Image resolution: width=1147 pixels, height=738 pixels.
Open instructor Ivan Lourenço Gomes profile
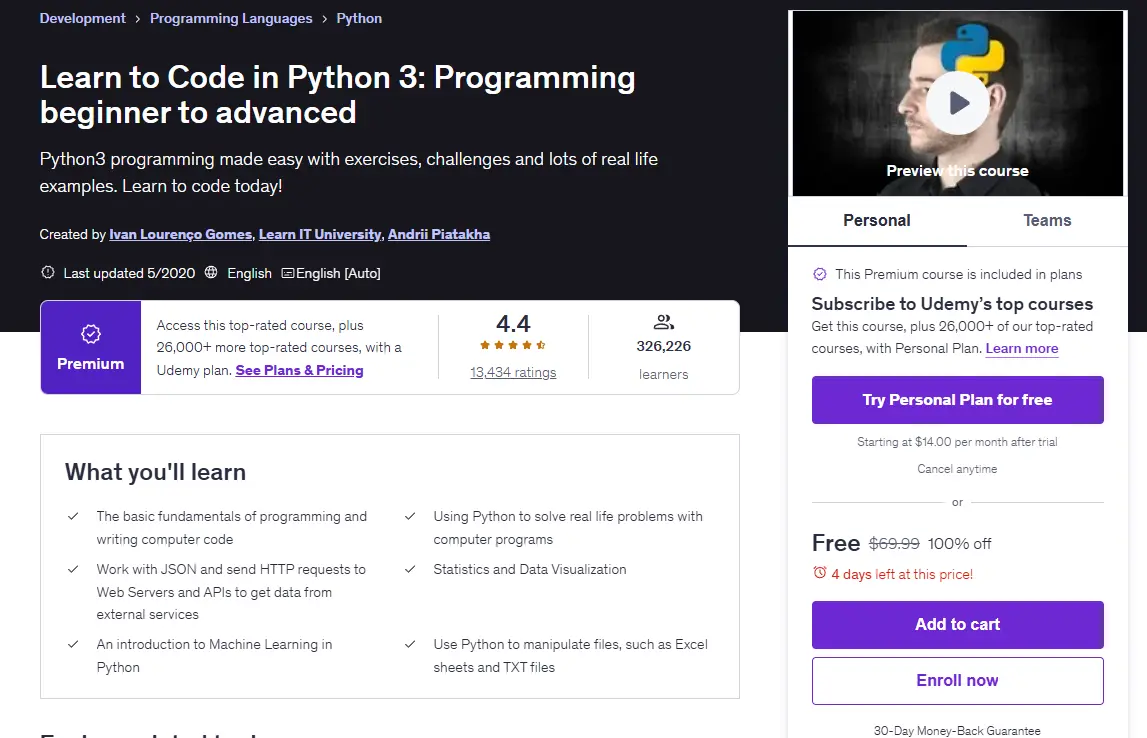tap(181, 234)
